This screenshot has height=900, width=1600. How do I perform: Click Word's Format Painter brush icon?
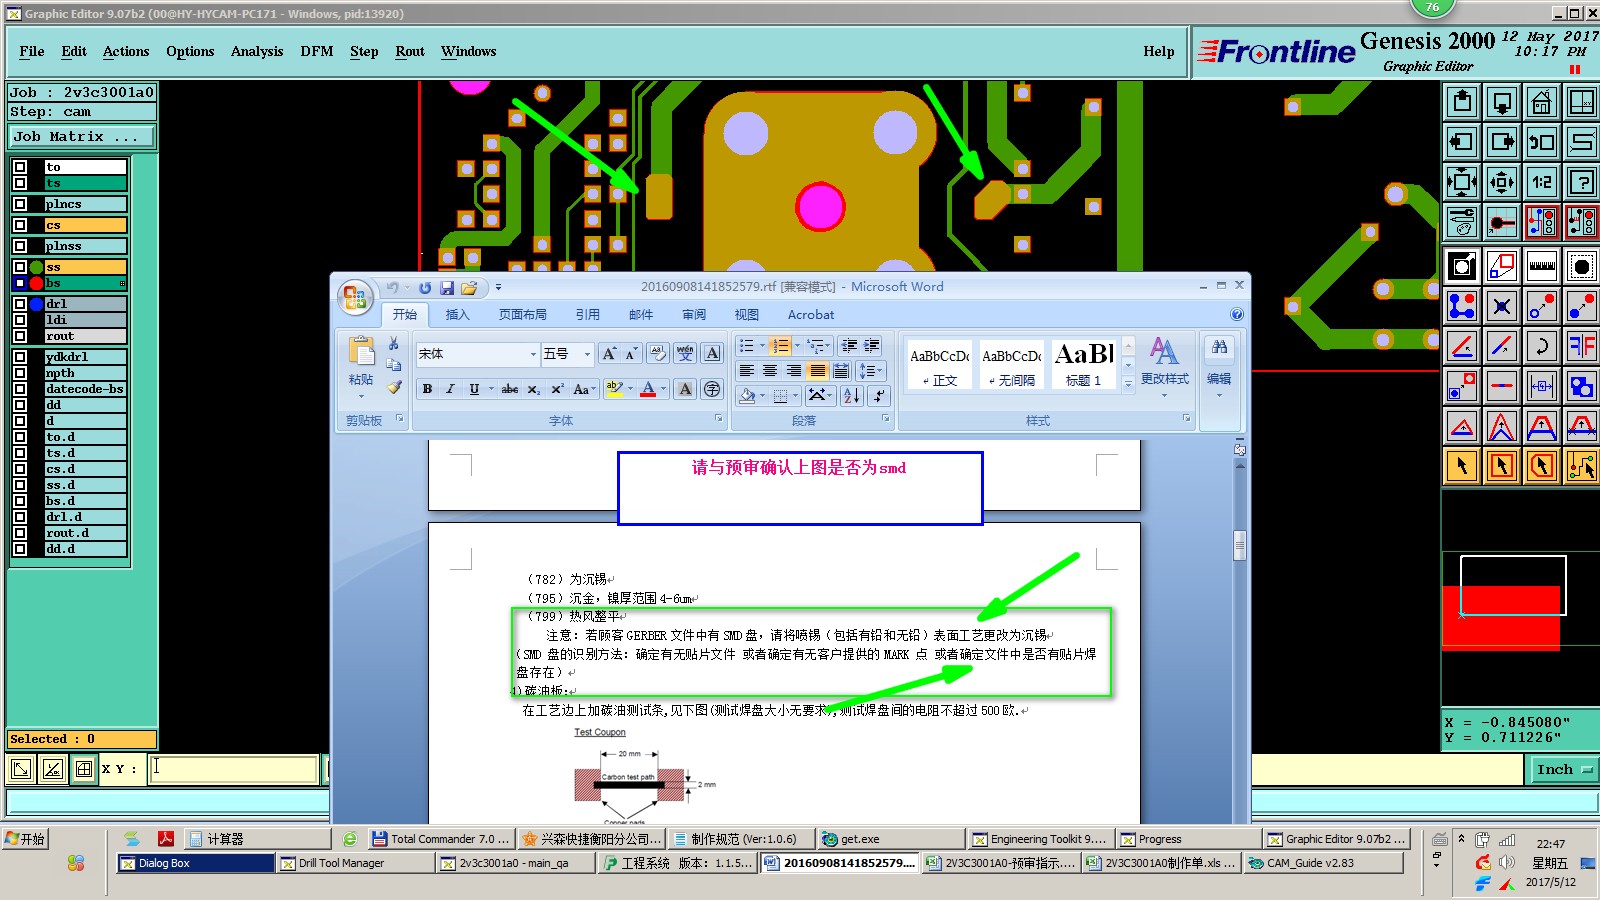pyautogui.click(x=394, y=386)
